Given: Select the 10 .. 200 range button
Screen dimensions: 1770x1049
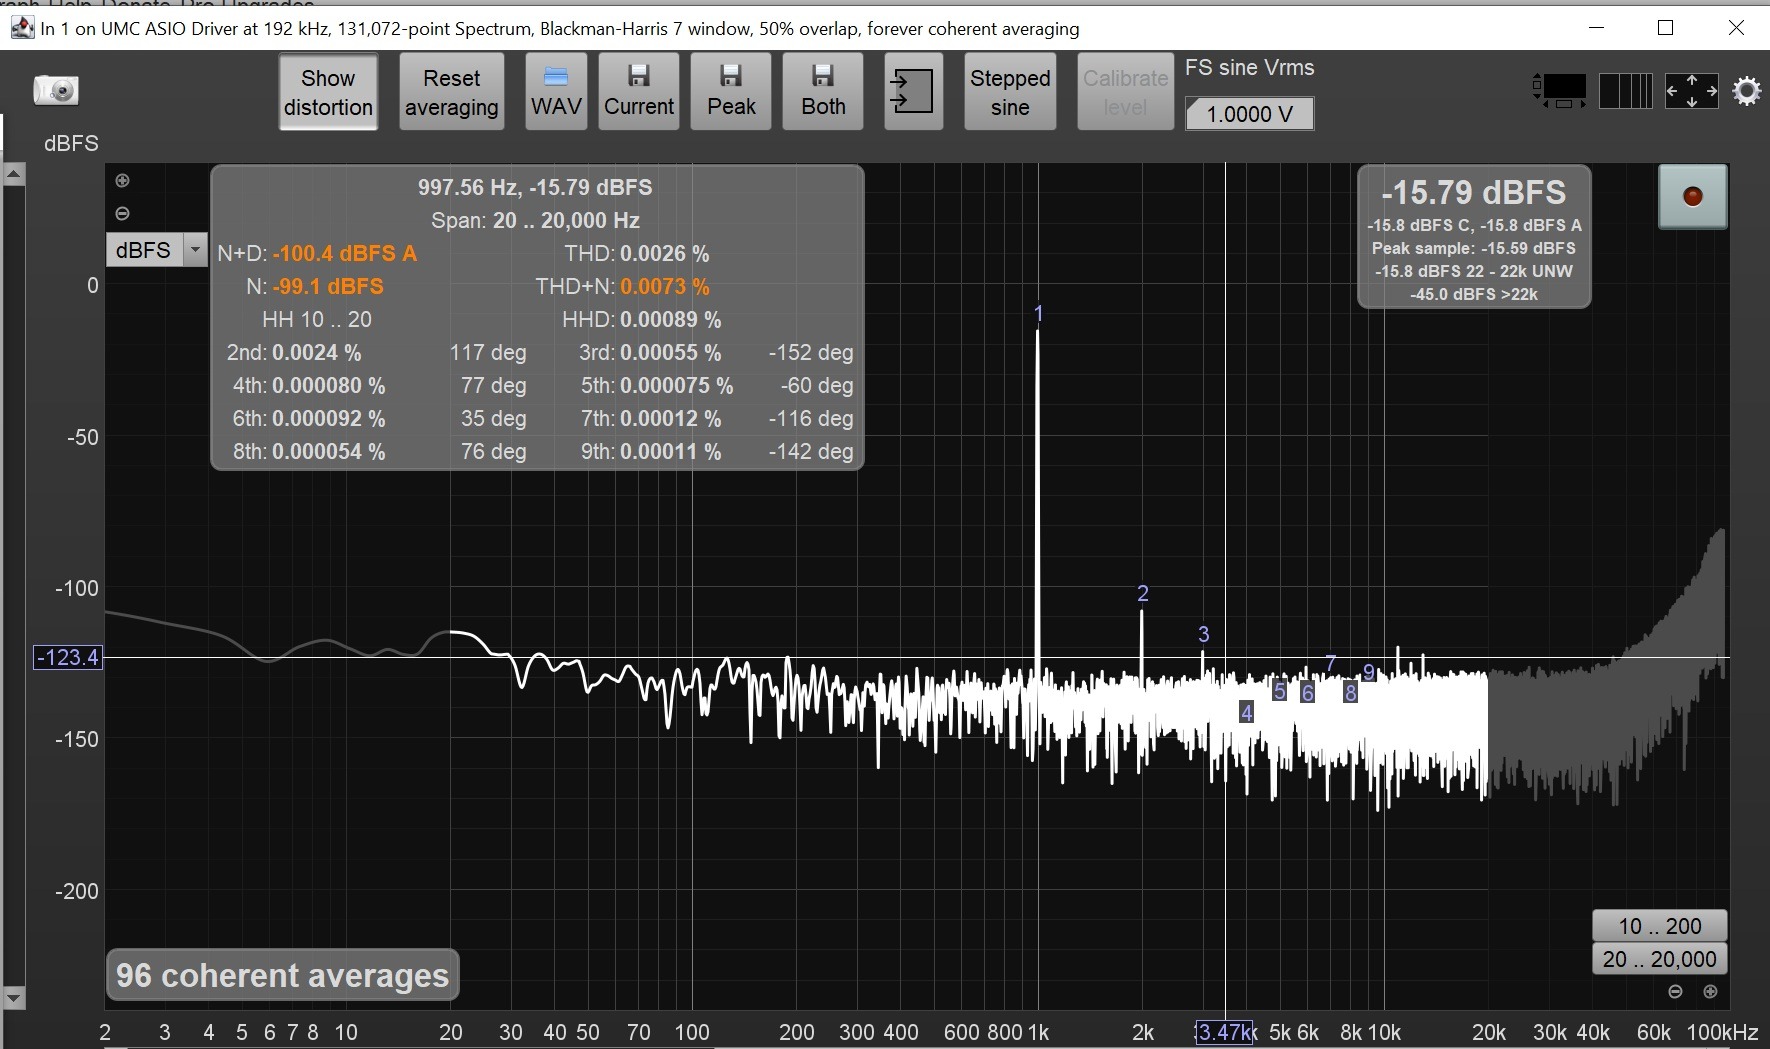Looking at the screenshot, I should (x=1659, y=926).
